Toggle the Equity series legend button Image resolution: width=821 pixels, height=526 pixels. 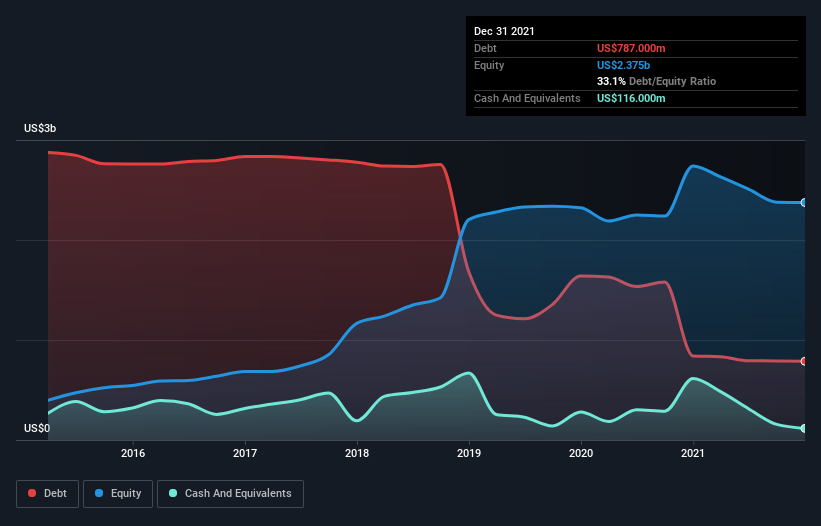pyautogui.click(x=118, y=494)
